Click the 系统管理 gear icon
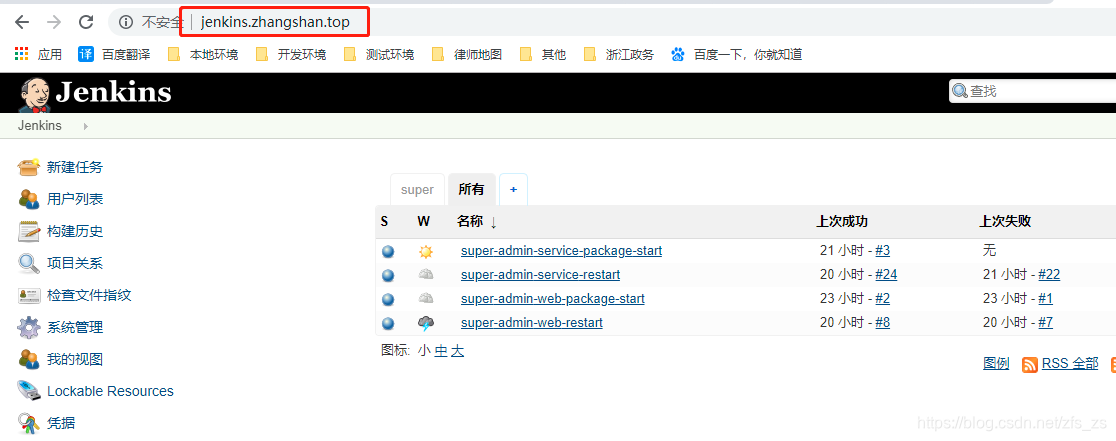The width and height of the screenshot is (1116, 441). pyautogui.click(x=29, y=327)
